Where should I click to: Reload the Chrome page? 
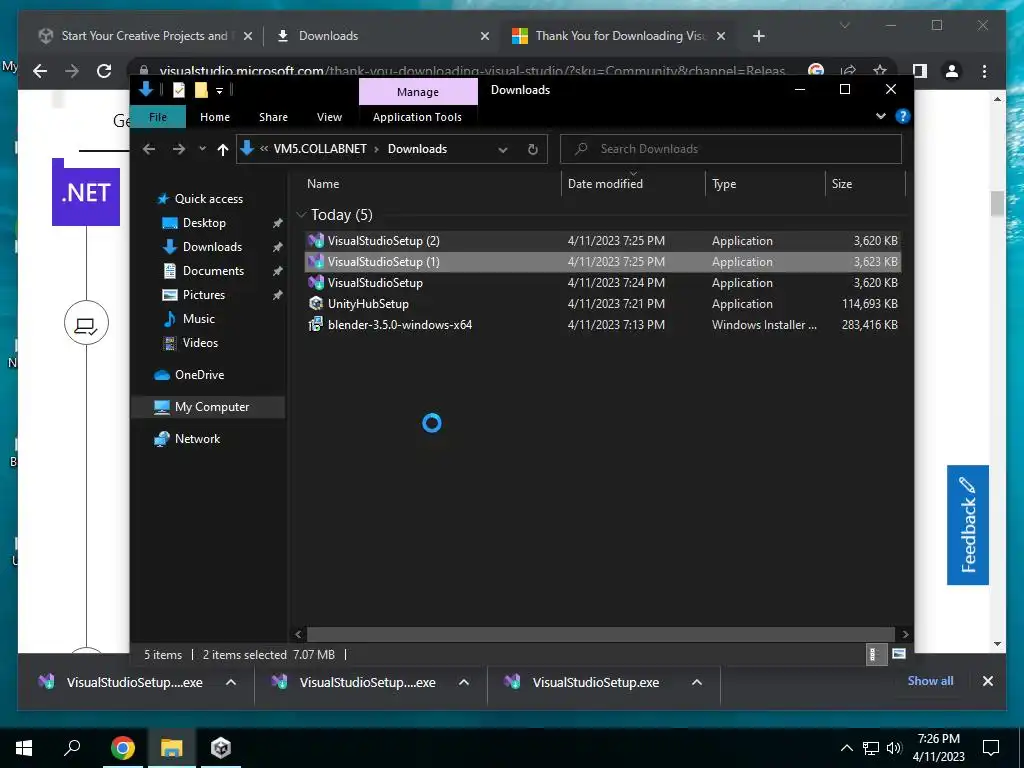(x=104, y=71)
